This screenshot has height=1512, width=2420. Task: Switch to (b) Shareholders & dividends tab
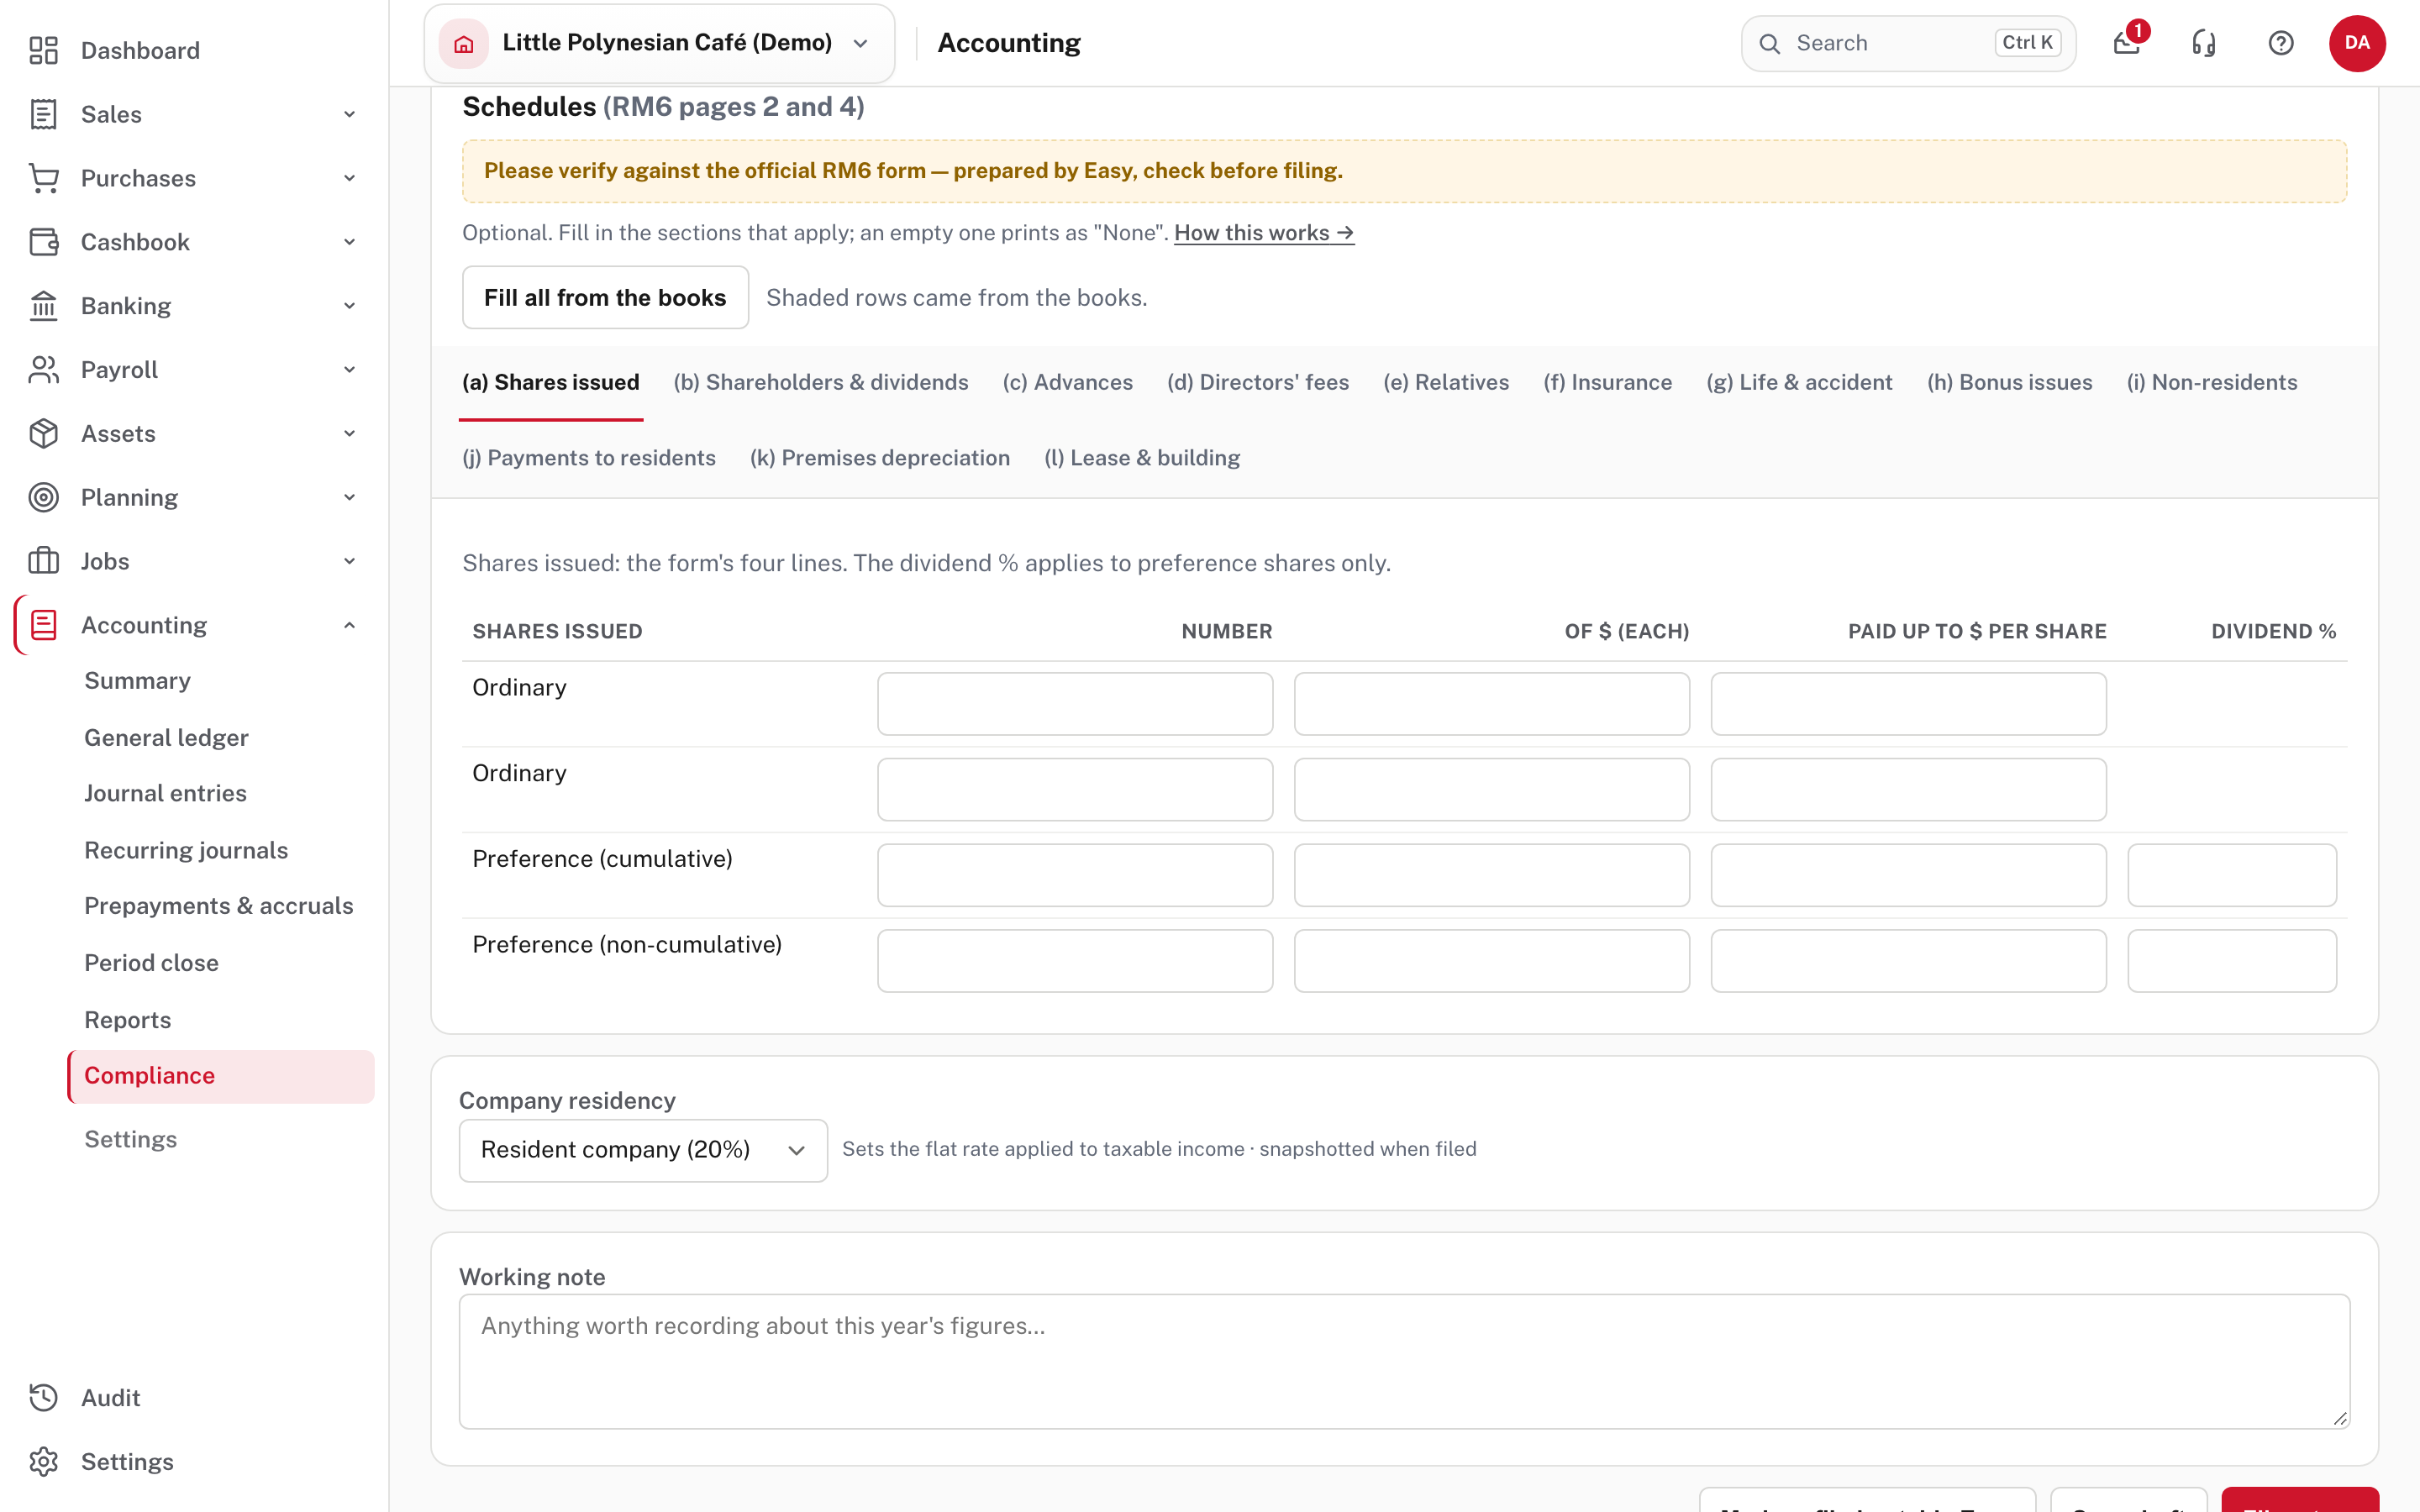coord(821,382)
